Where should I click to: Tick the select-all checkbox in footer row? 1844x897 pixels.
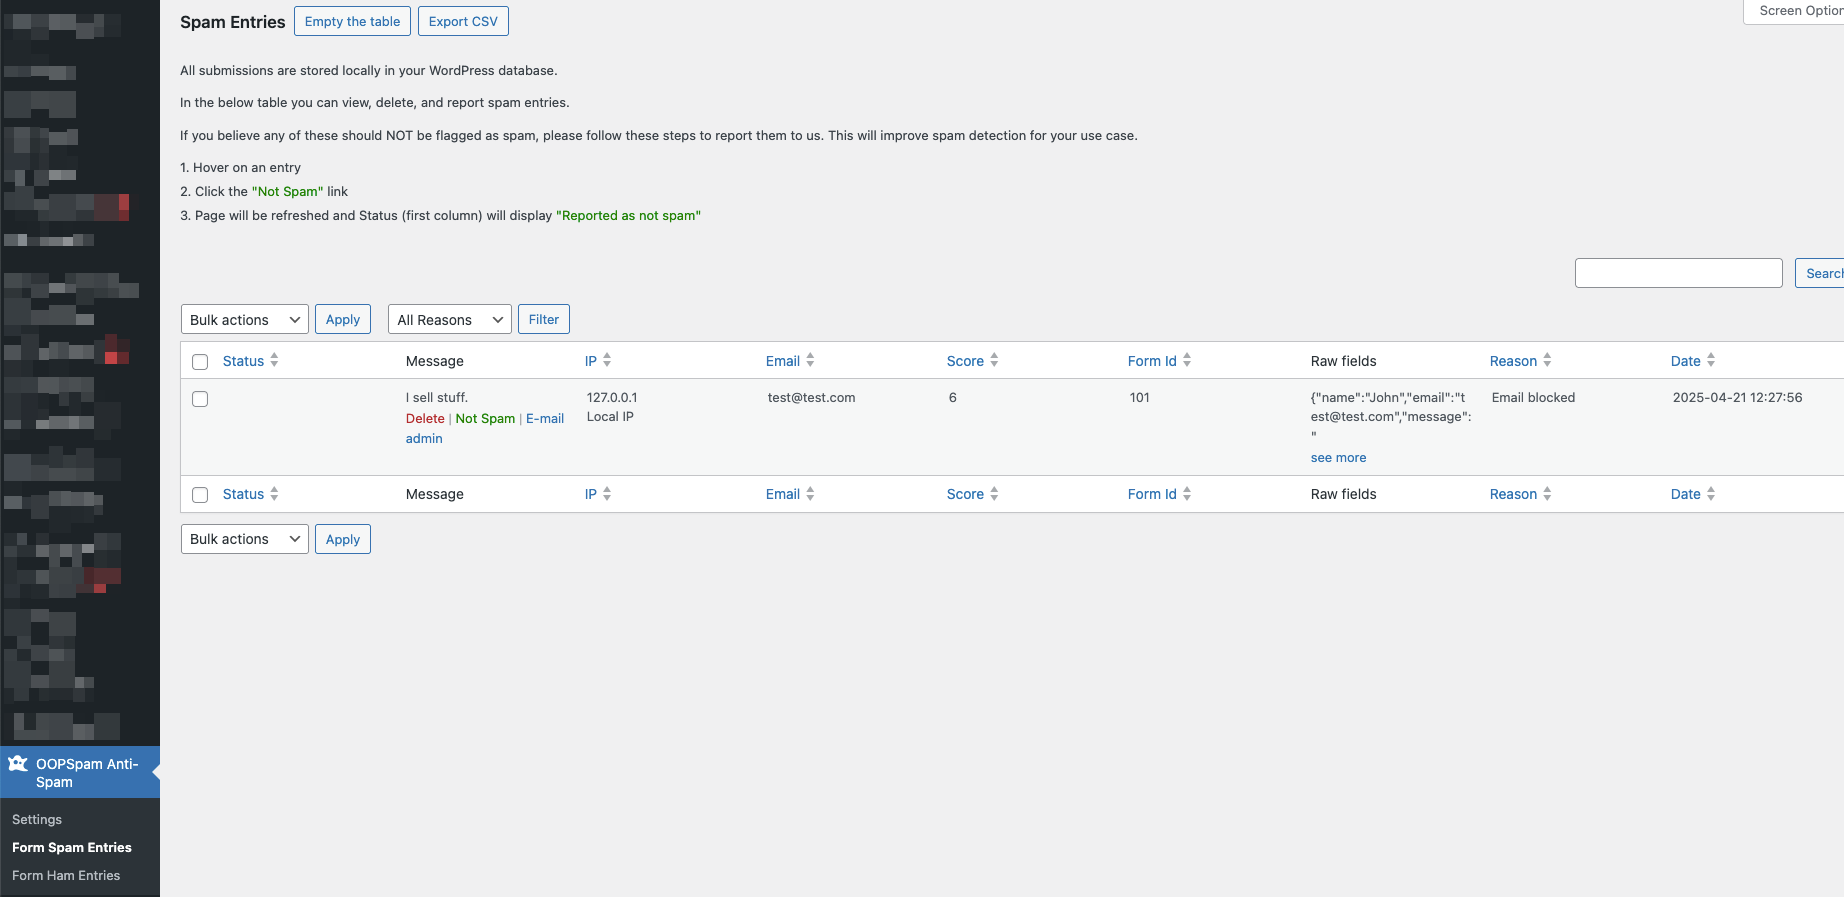[x=200, y=495]
